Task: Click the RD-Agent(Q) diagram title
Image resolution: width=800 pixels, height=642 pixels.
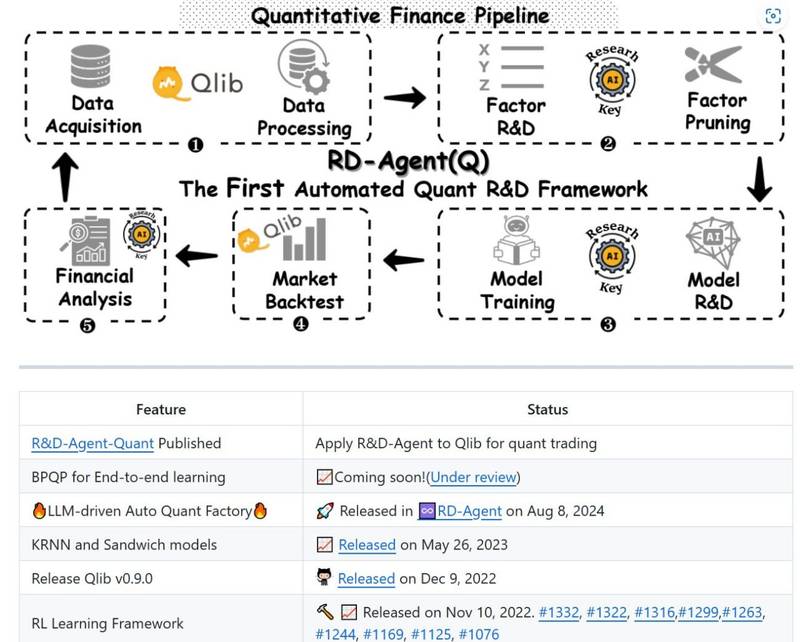Action: tap(408, 161)
